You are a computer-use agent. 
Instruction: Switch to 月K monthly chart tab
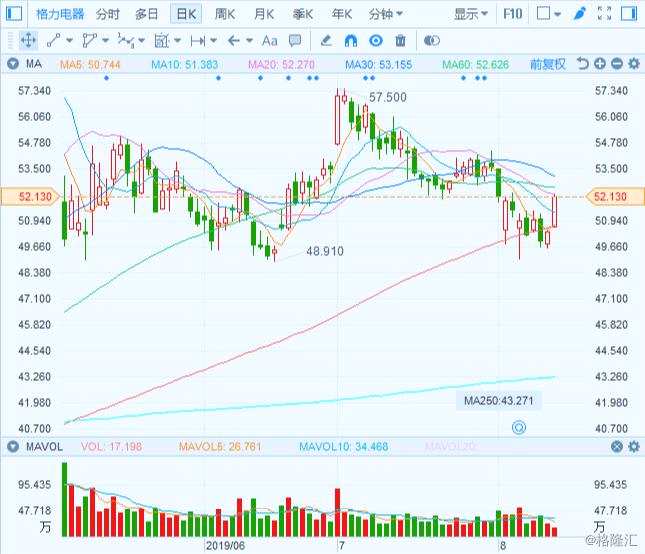coord(264,14)
